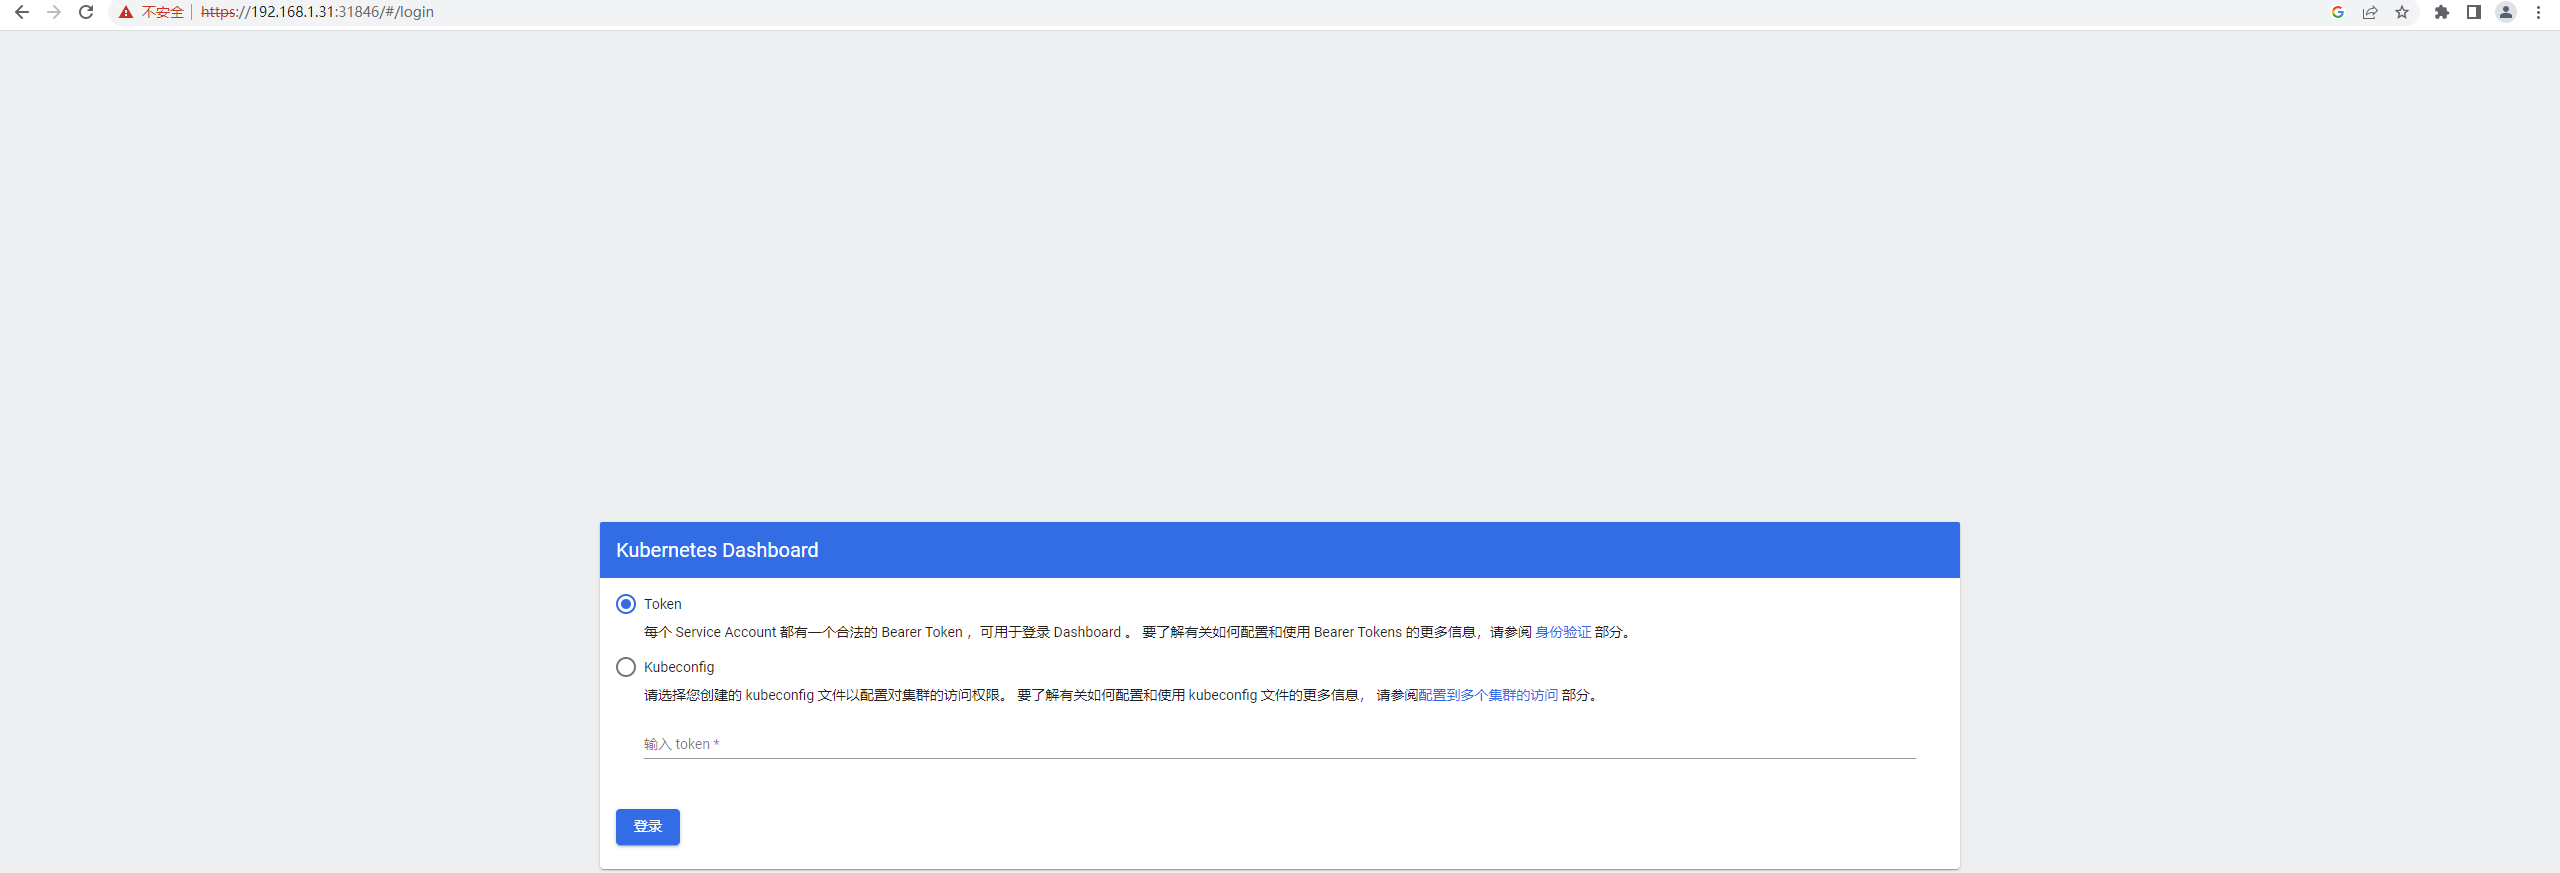
Task: Click the address bar URL text
Action: (x=317, y=12)
